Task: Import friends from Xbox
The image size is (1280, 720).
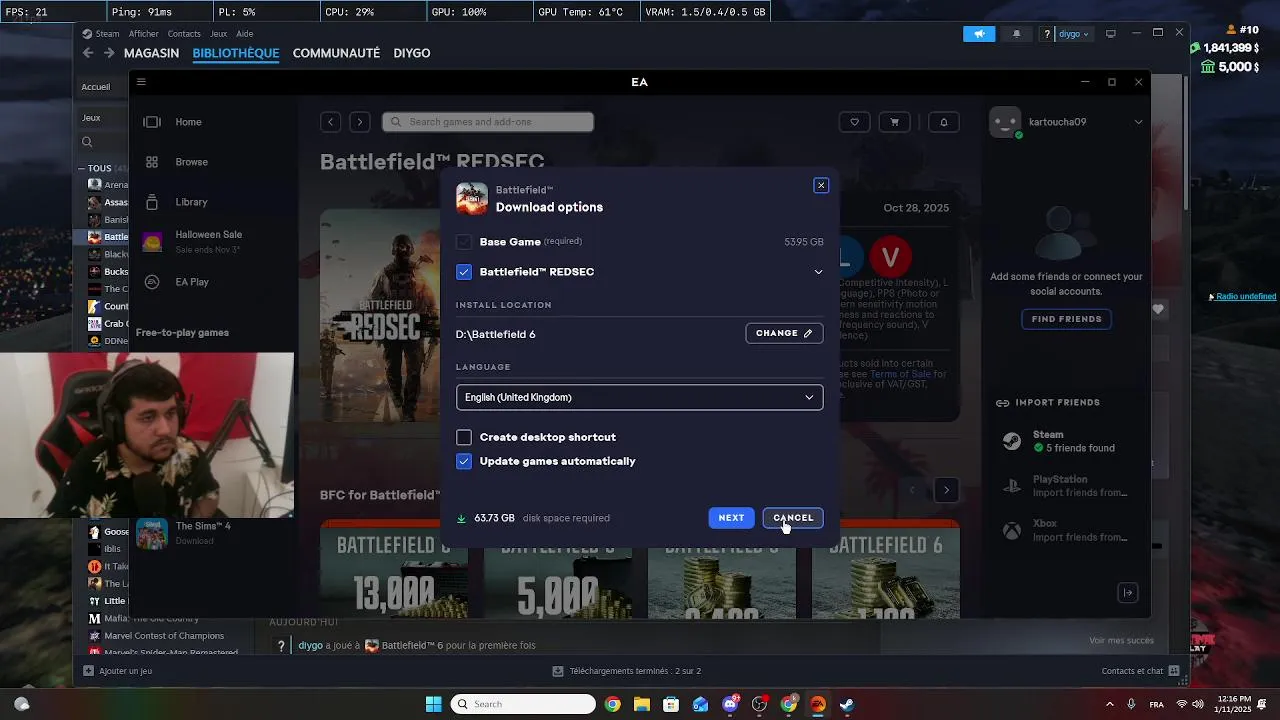Action: pyautogui.click(x=1066, y=530)
